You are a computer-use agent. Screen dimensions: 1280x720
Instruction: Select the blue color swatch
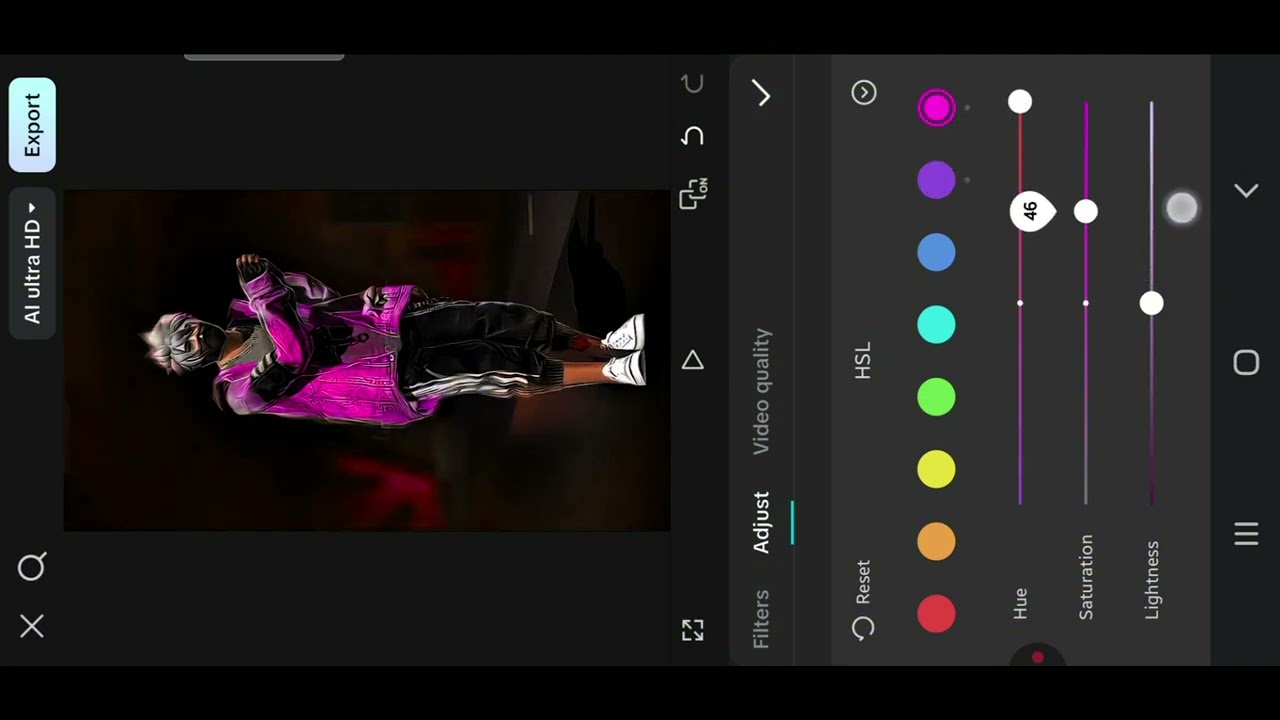tap(937, 252)
